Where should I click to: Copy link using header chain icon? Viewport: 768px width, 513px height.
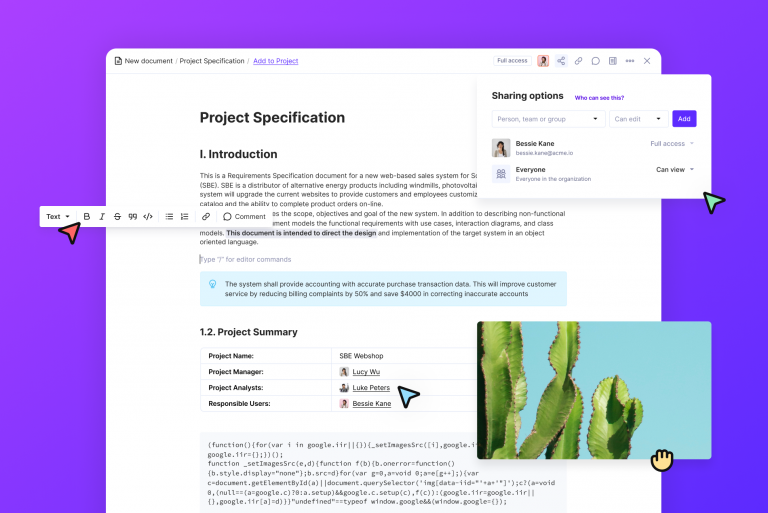pos(578,61)
